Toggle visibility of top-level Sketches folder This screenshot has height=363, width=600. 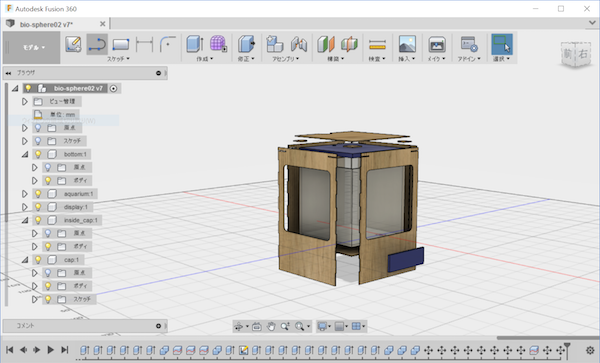point(38,141)
